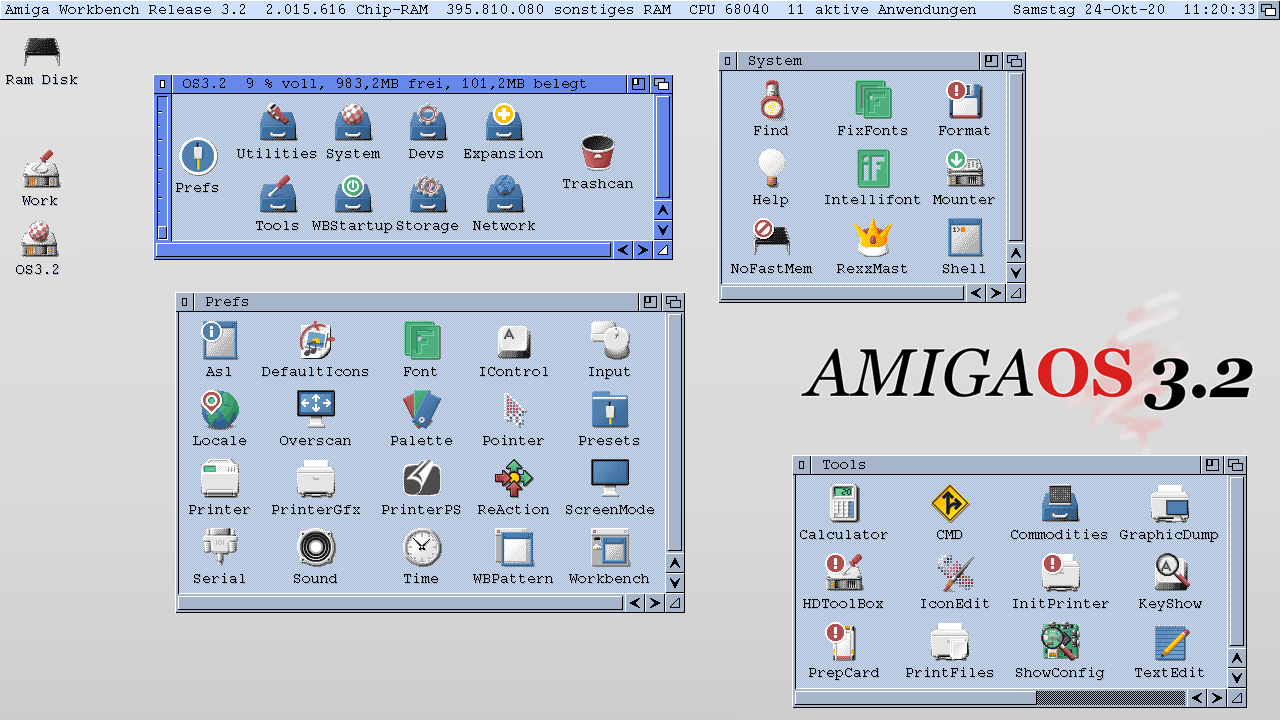Open the Trashcan
The height and width of the screenshot is (720, 1280).
click(597, 155)
